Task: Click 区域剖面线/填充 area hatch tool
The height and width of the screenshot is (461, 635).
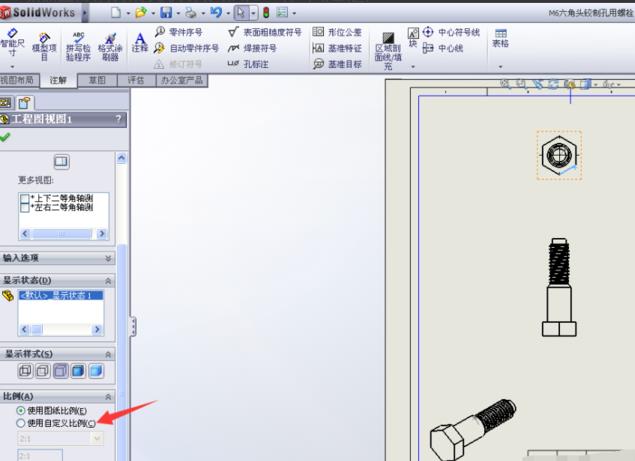Action: pyautogui.click(x=388, y=51)
